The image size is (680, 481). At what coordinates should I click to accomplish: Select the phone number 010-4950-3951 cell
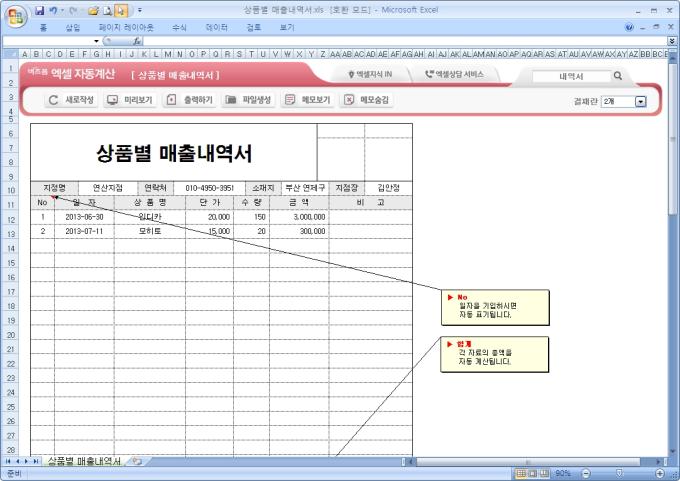coord(209,188)
